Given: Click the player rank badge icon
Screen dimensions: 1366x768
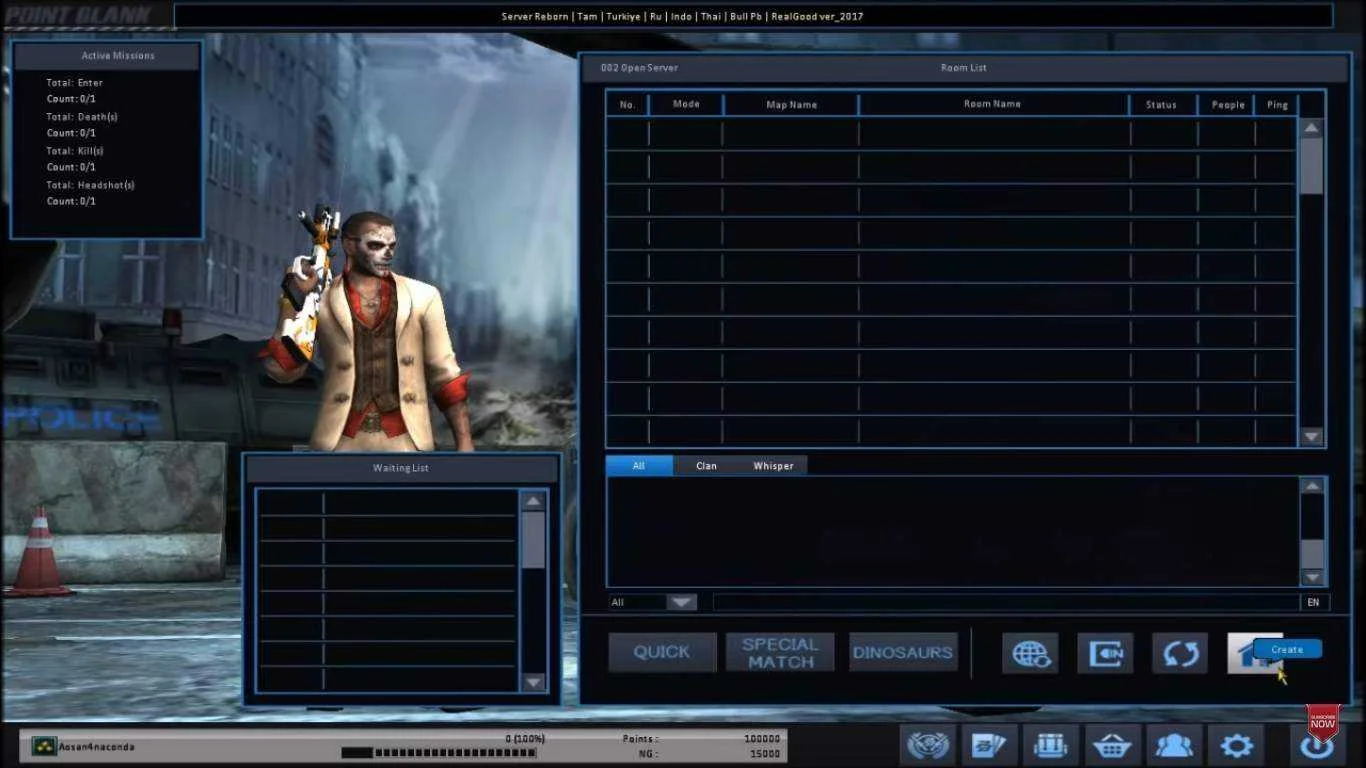Looking at the screenshot, I should click(43, 746).
